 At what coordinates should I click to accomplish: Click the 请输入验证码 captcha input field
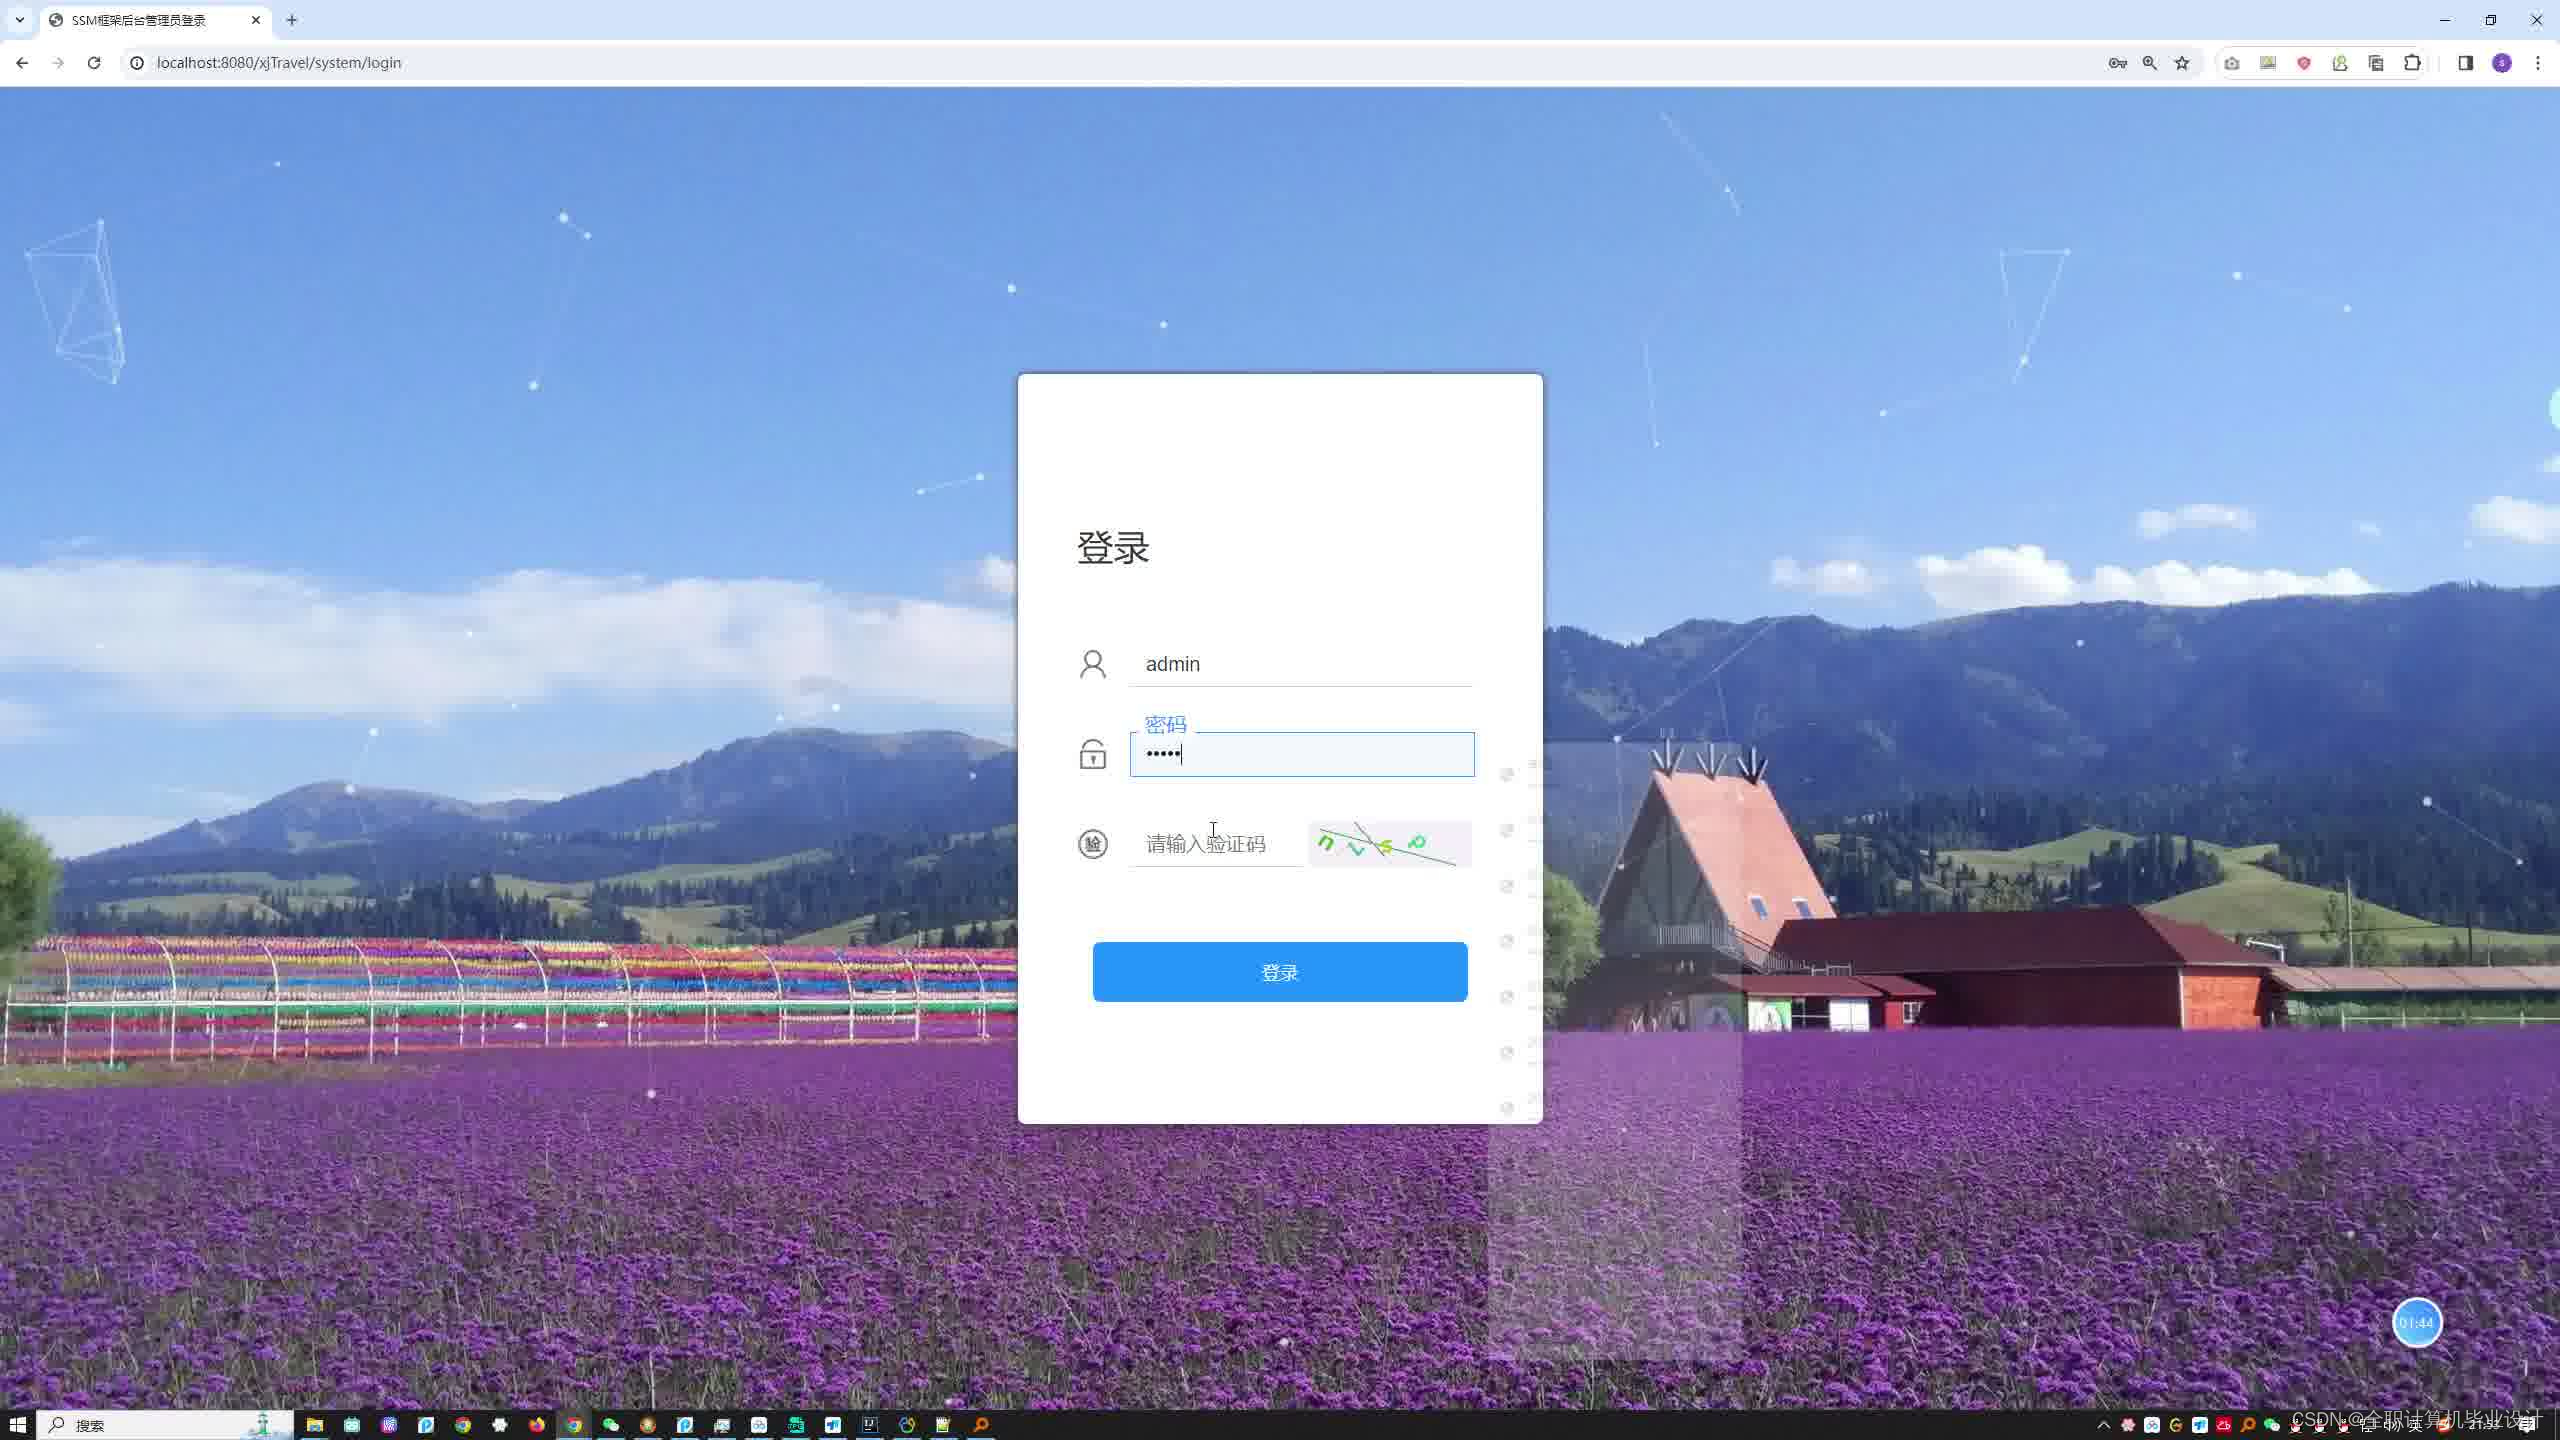(1215, 844)
